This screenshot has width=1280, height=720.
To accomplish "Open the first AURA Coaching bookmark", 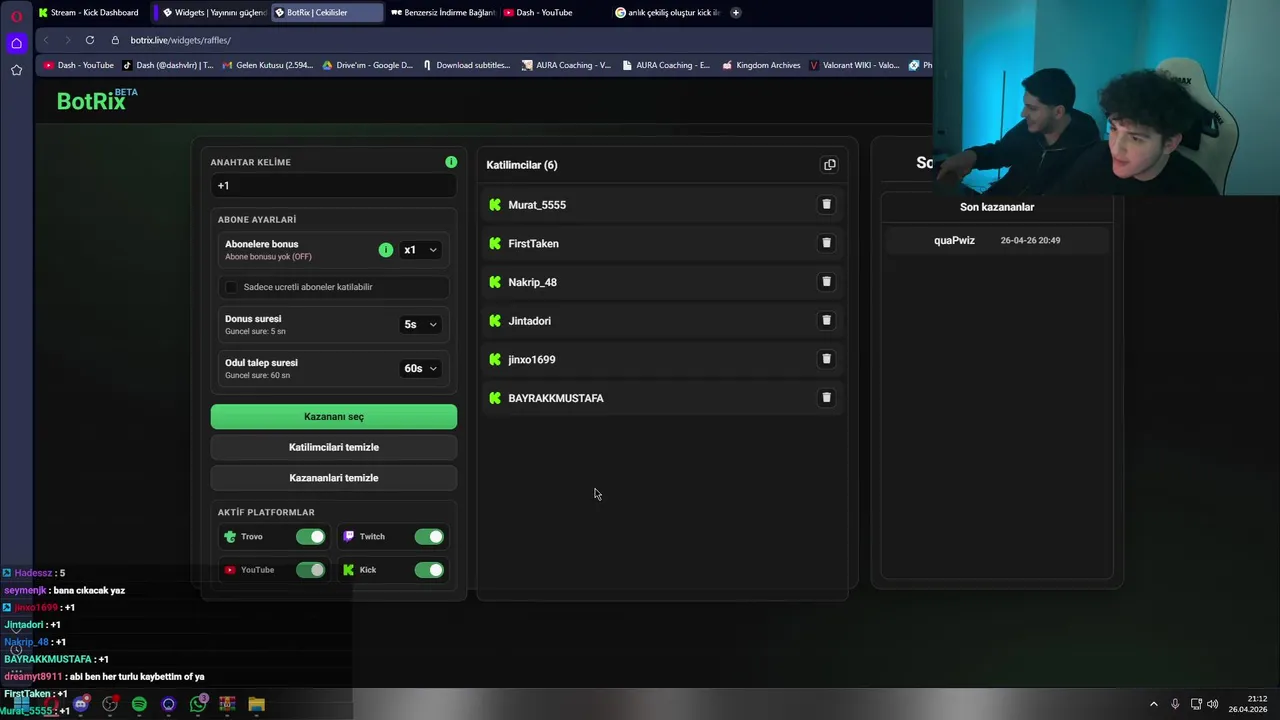I will [566, 65].
